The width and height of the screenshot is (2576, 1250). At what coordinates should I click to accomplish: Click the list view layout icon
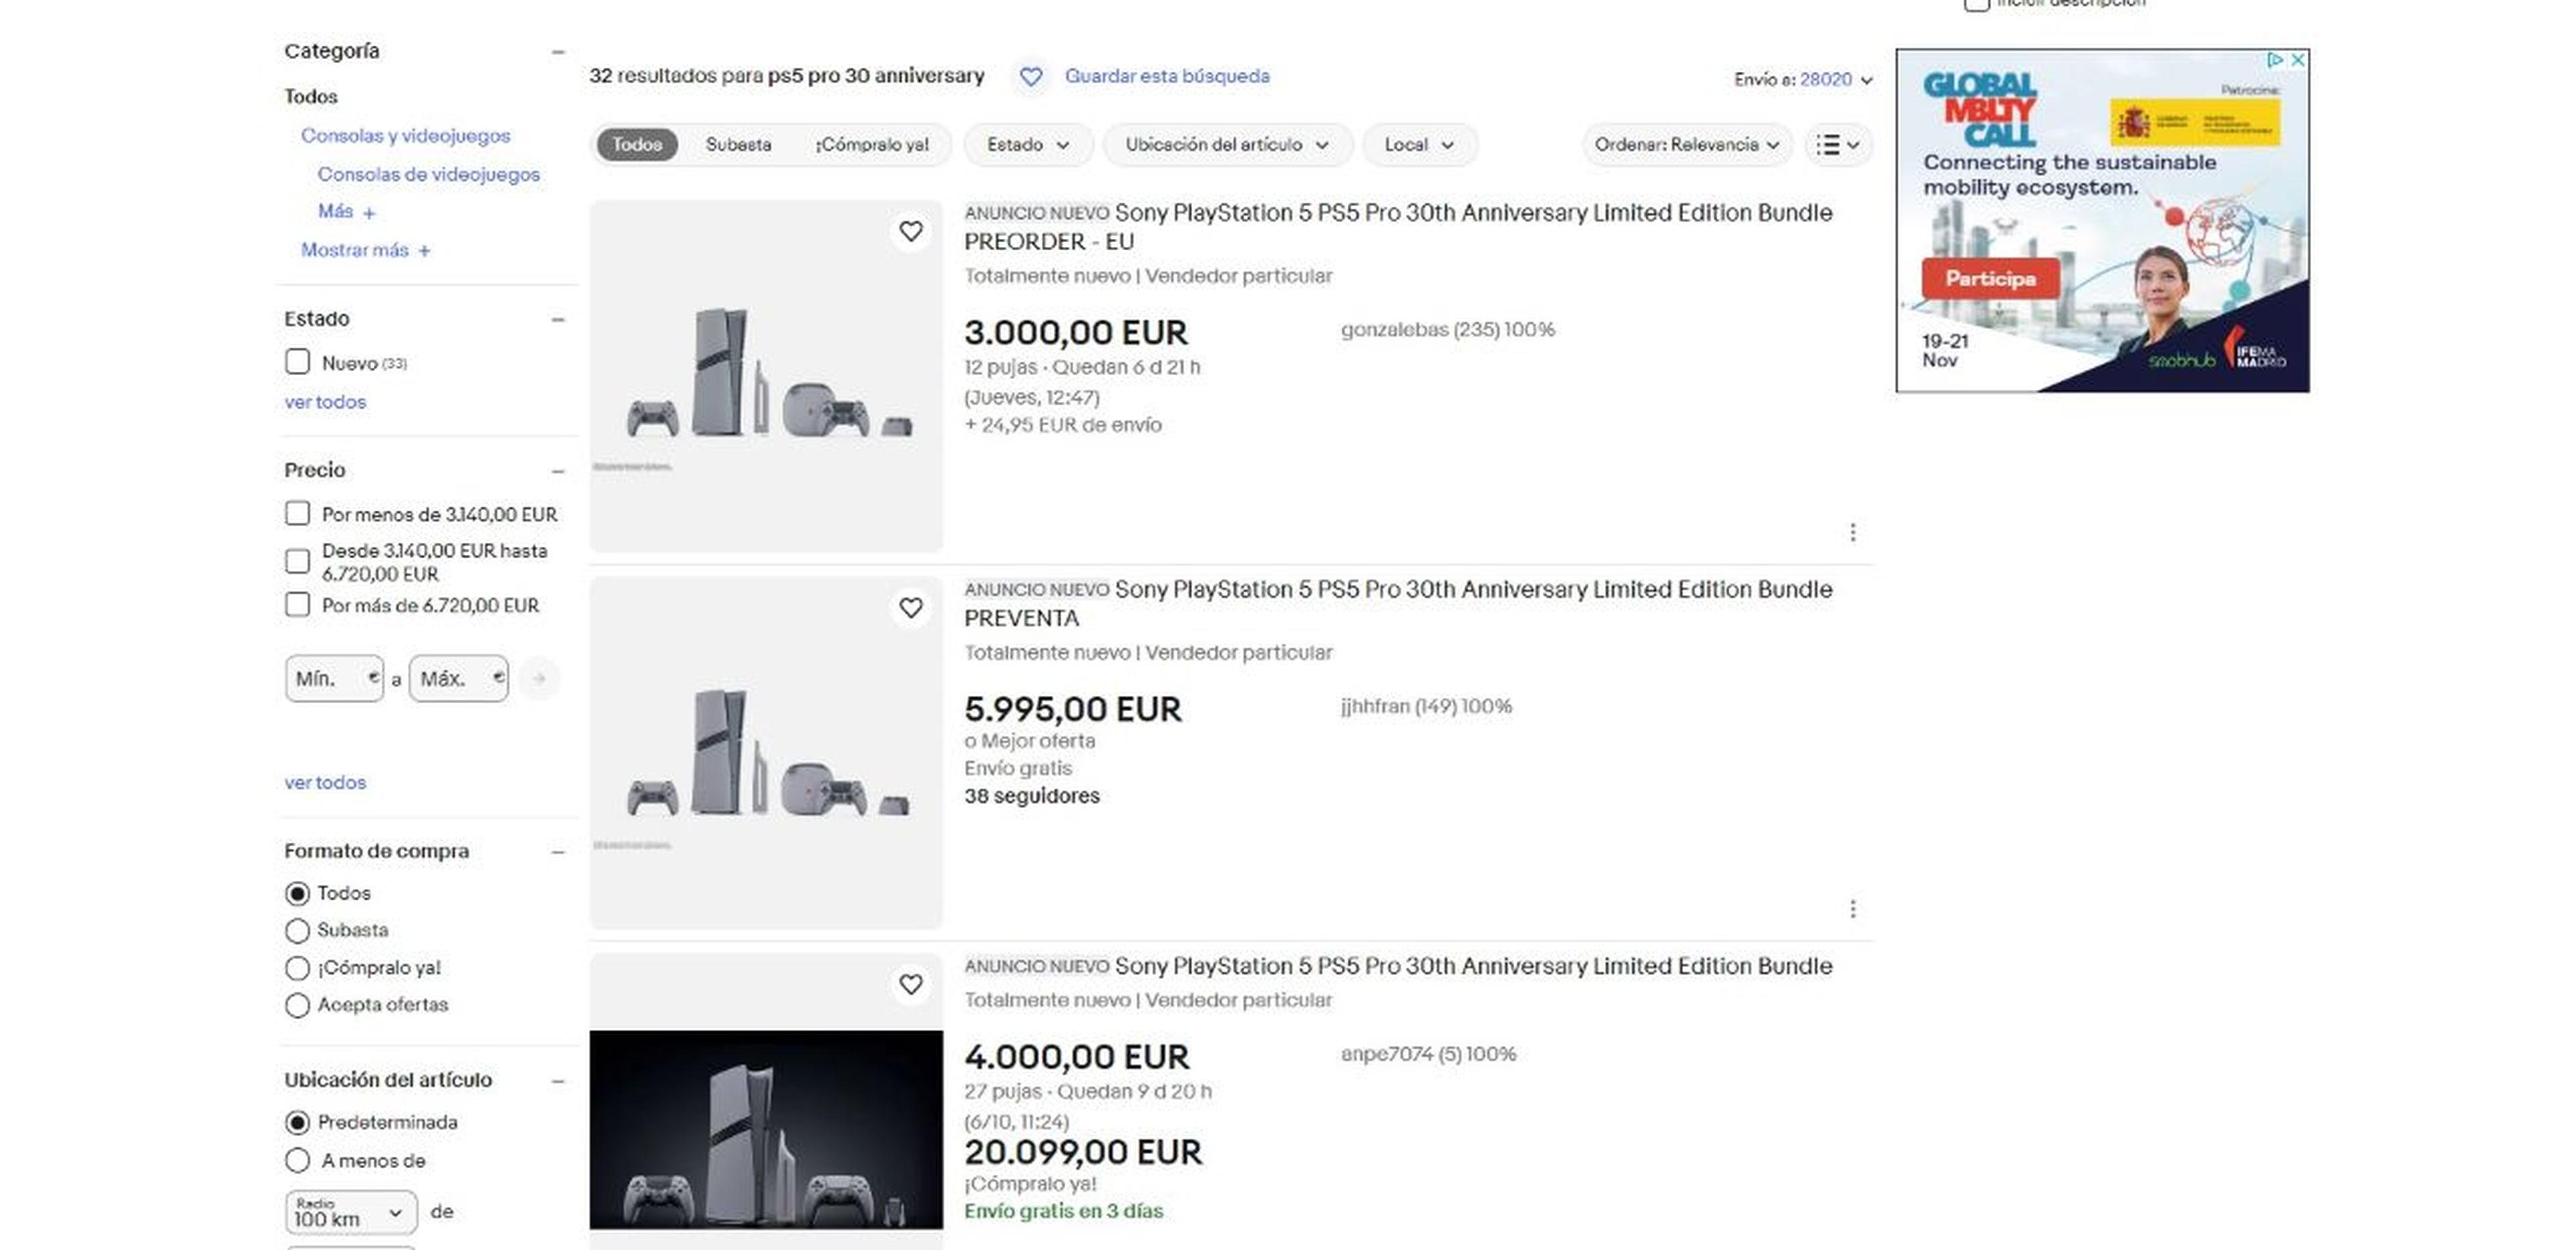point(1838,145)
